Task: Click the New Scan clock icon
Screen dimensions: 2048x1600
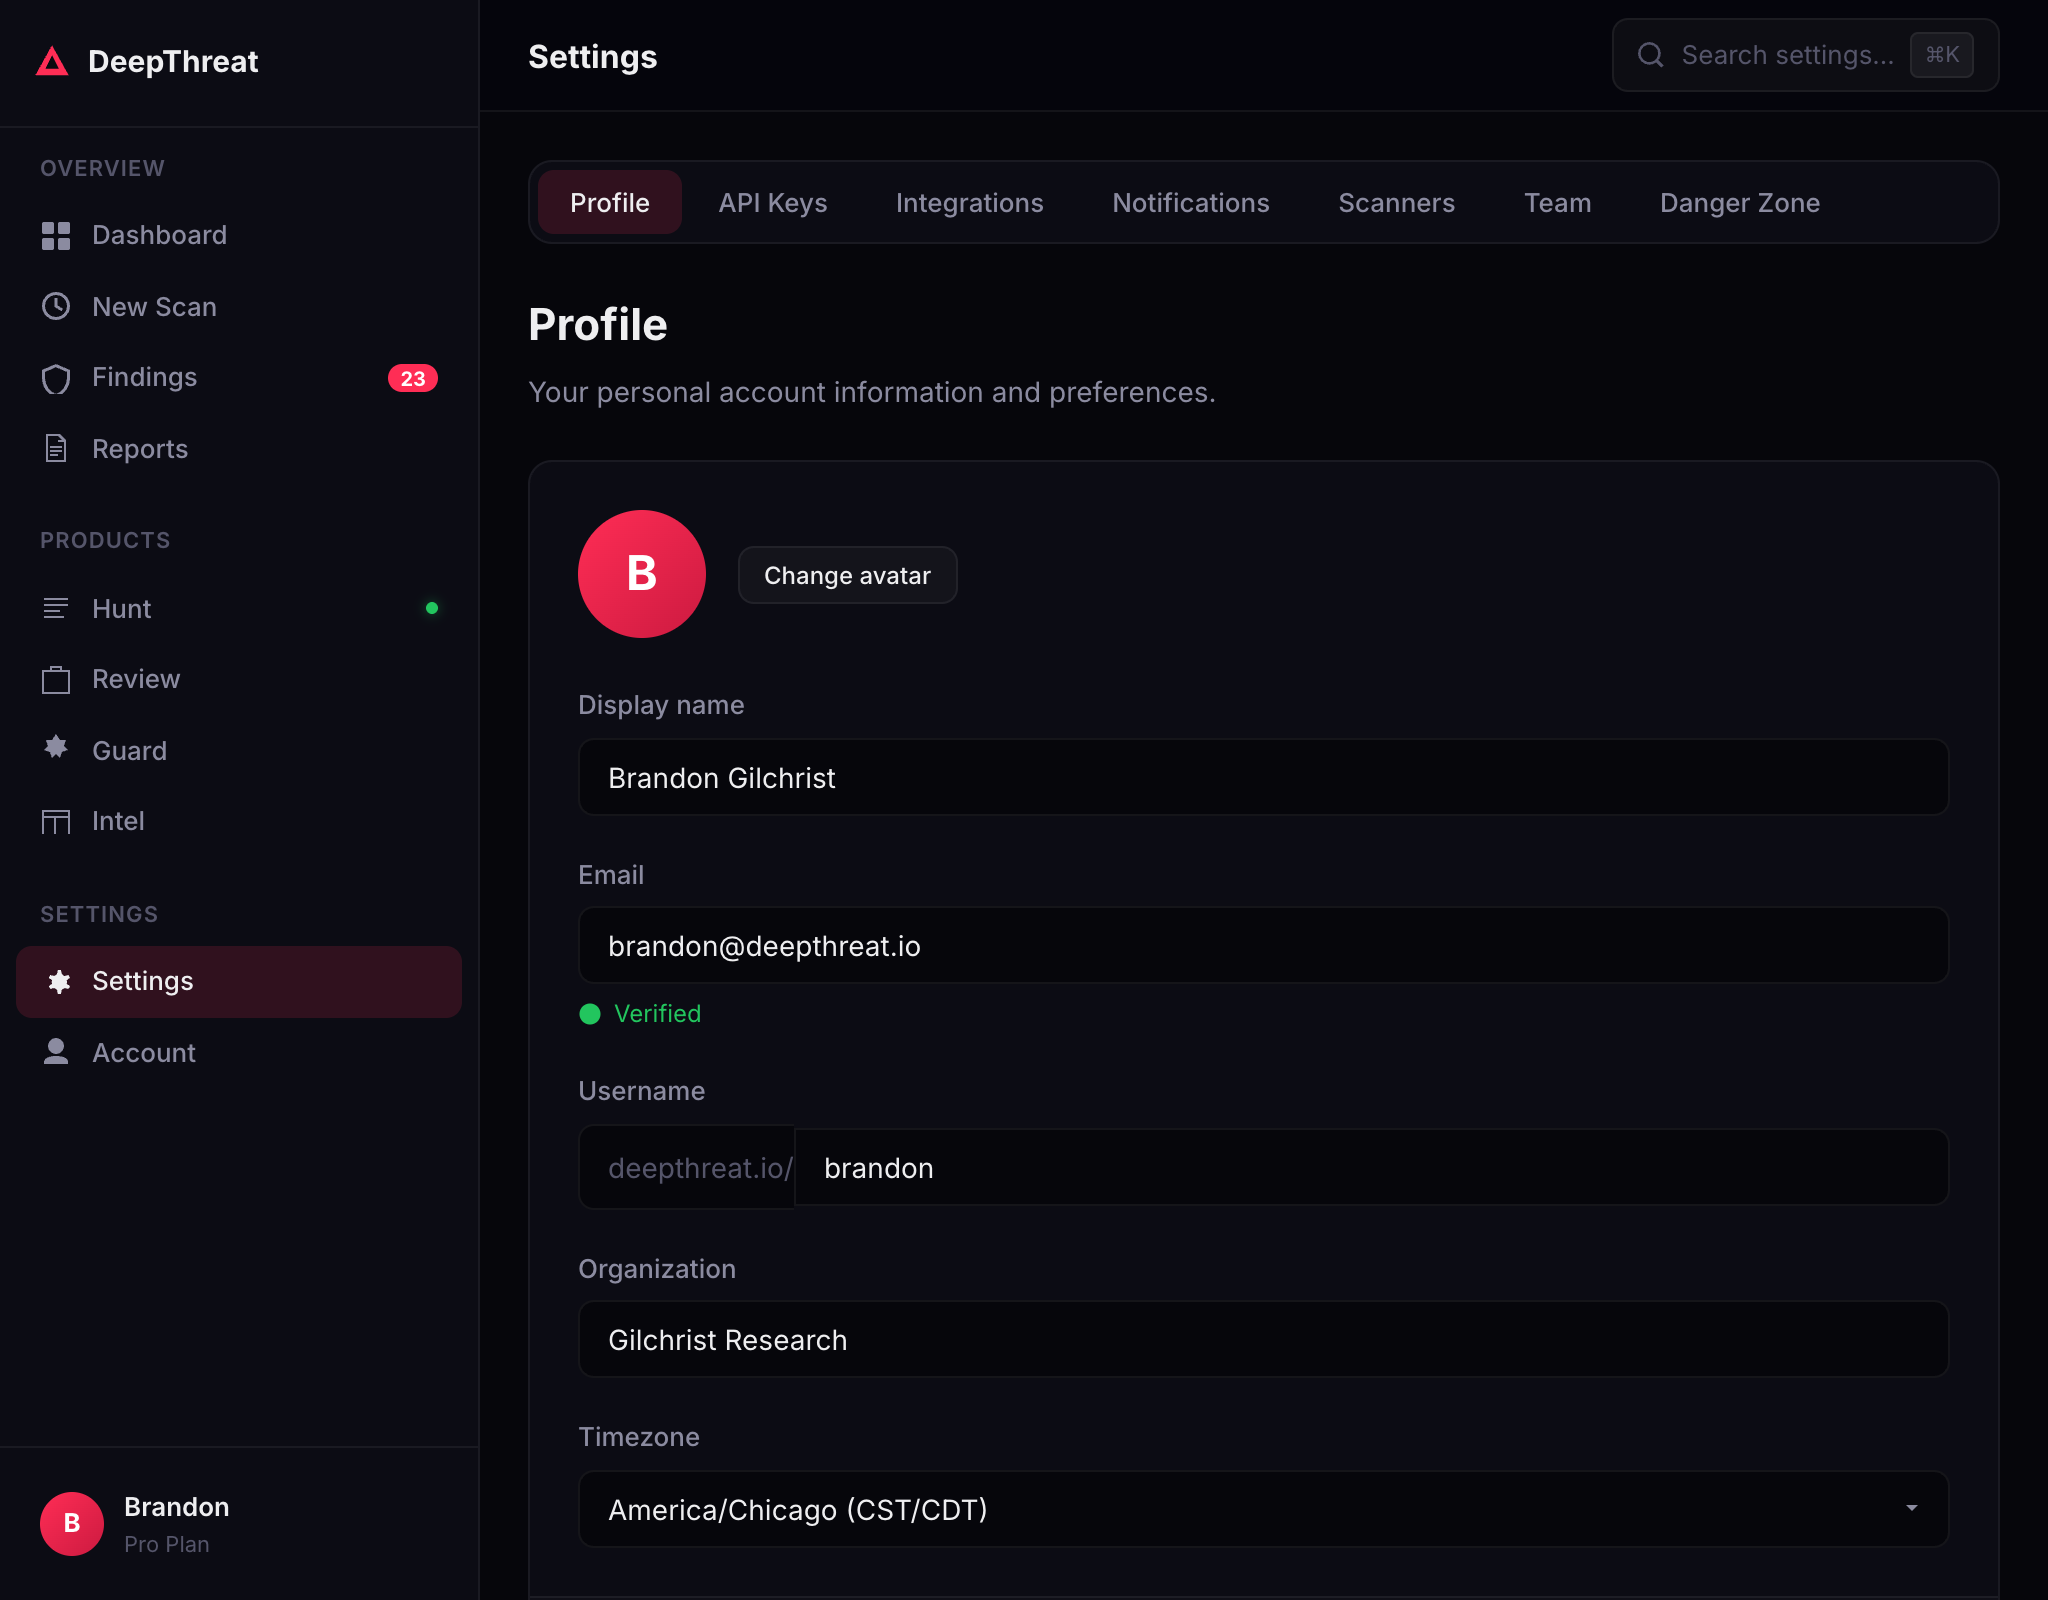Action: click(x=56, y=306)
